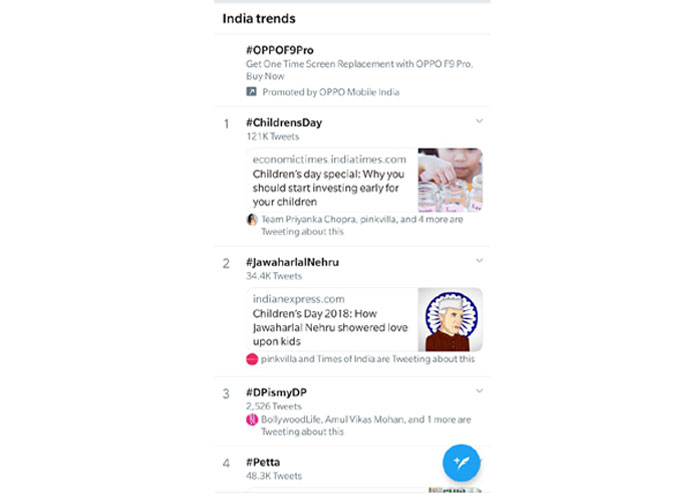Image resolution: width=700 pixels, height=500 pixels.
Task: Open the child investing article thumbnail
Action: (450, 180)
